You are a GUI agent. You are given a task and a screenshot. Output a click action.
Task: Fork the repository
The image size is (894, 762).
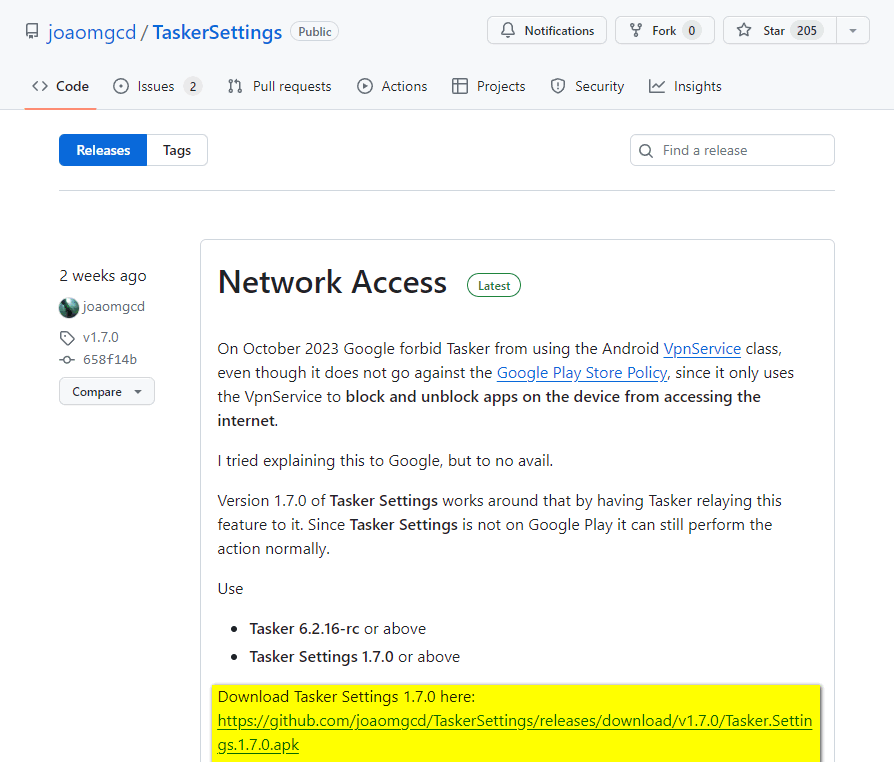[664, 30]
